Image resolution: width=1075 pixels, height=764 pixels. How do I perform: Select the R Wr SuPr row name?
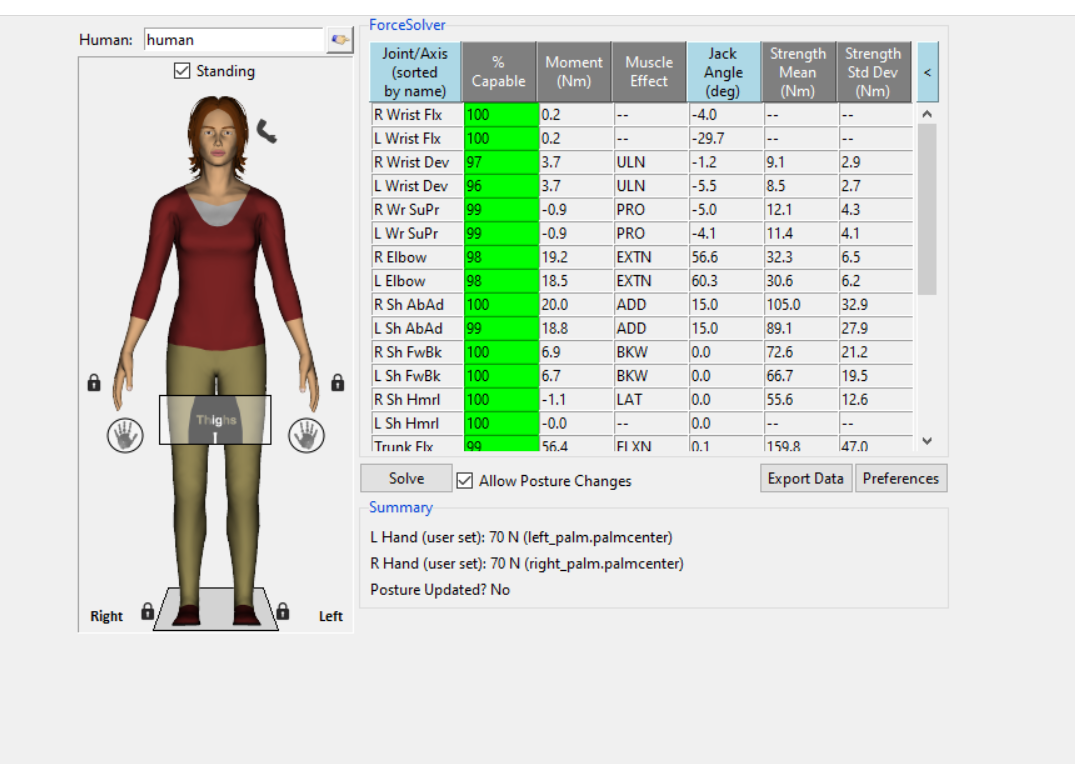(417, 210)
